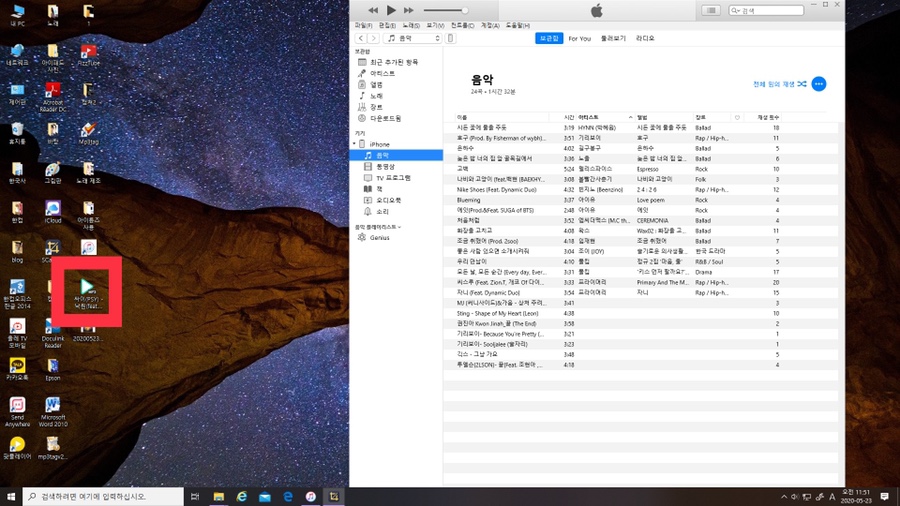Viewport: 900px width, 506px height.
Task: Sort by the 장르 column header
Action: (x=712, y=117)
